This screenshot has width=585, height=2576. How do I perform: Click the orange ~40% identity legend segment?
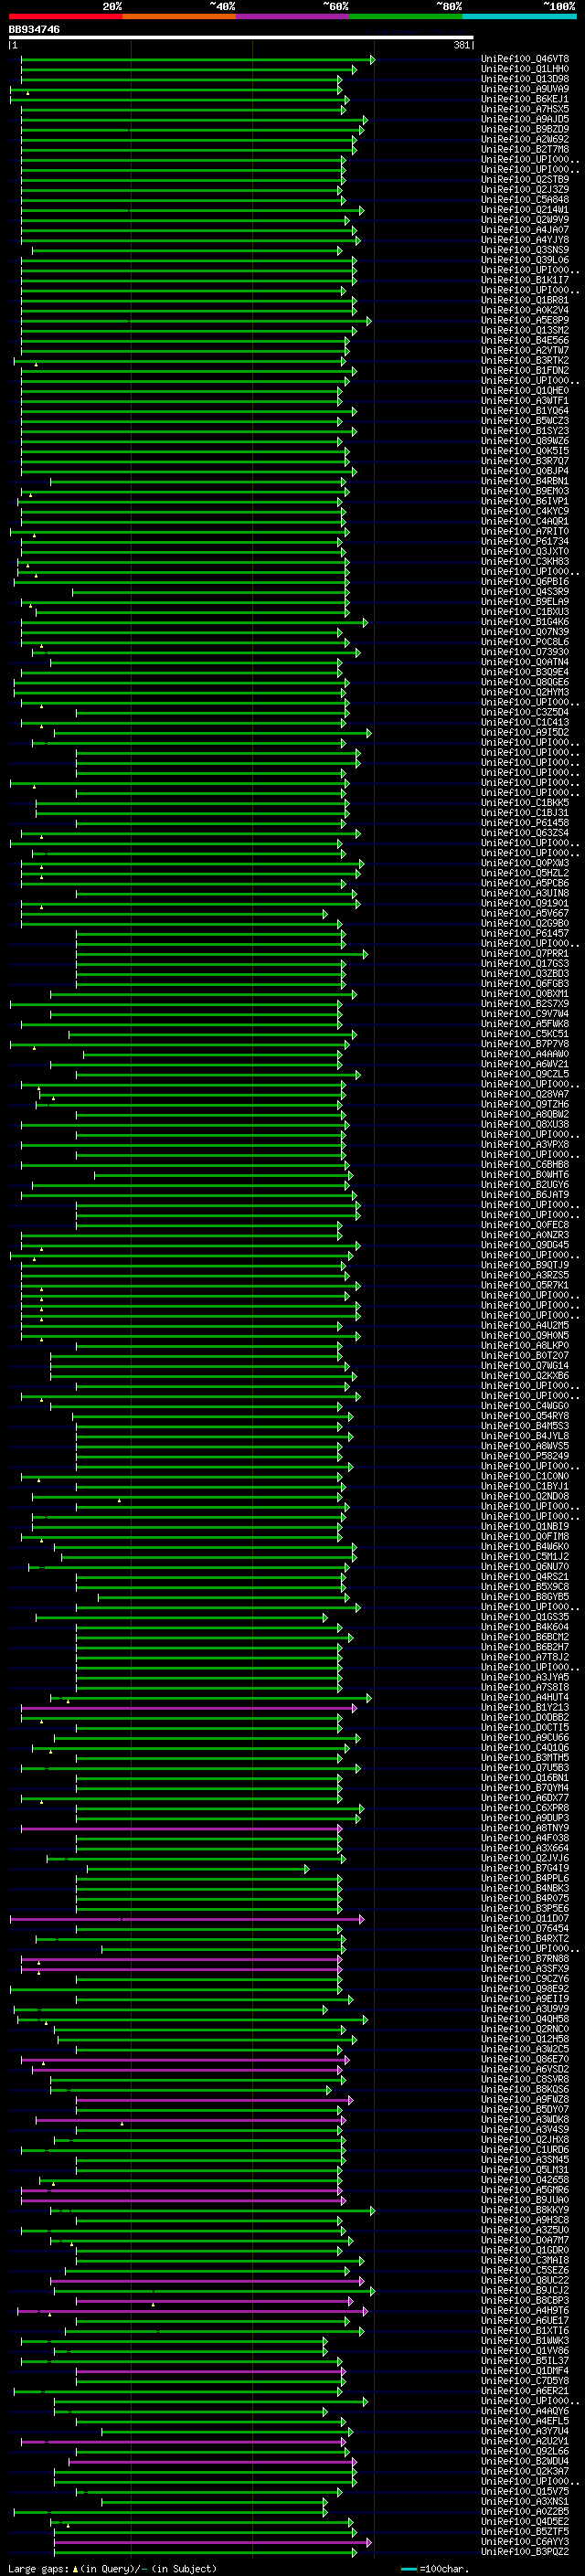tap(179, 16)
